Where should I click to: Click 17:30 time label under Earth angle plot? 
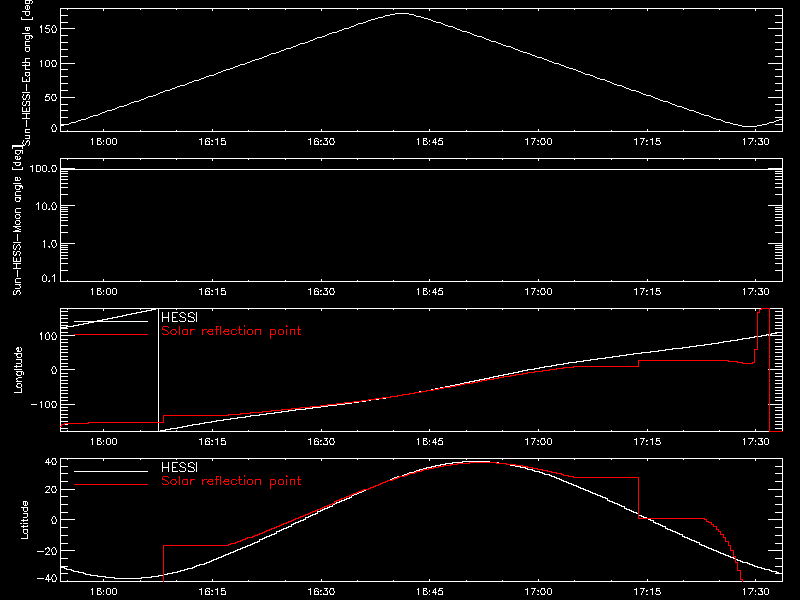[756, 142]
